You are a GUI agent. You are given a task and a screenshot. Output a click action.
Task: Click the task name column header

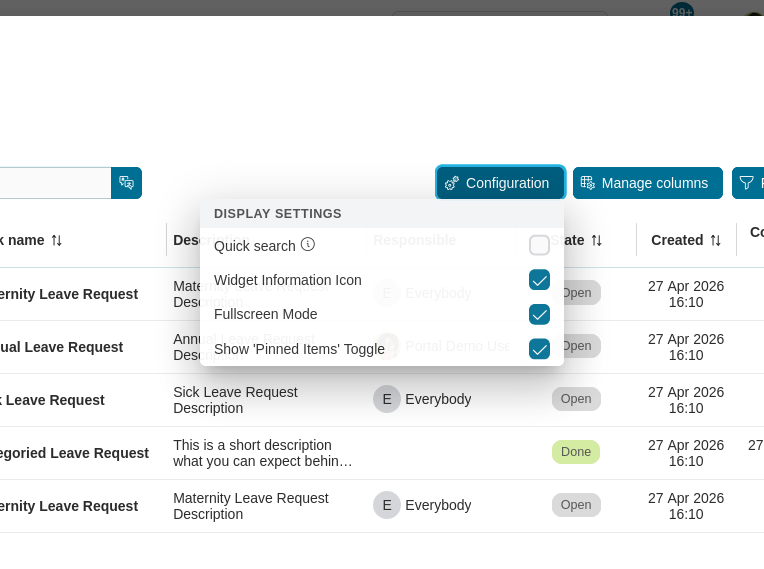[22, 240]
